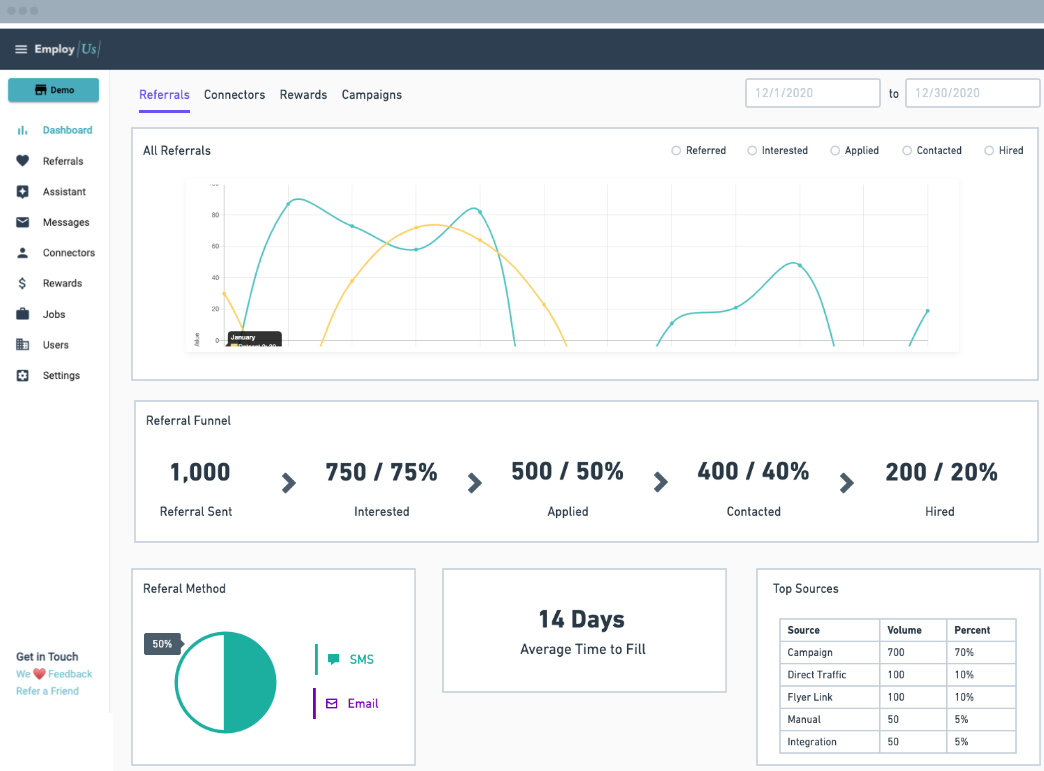The width and height of the screenshot is (1044, 771).
Task: Open Users in the sidebar
Action: click(x=56, y=345)
